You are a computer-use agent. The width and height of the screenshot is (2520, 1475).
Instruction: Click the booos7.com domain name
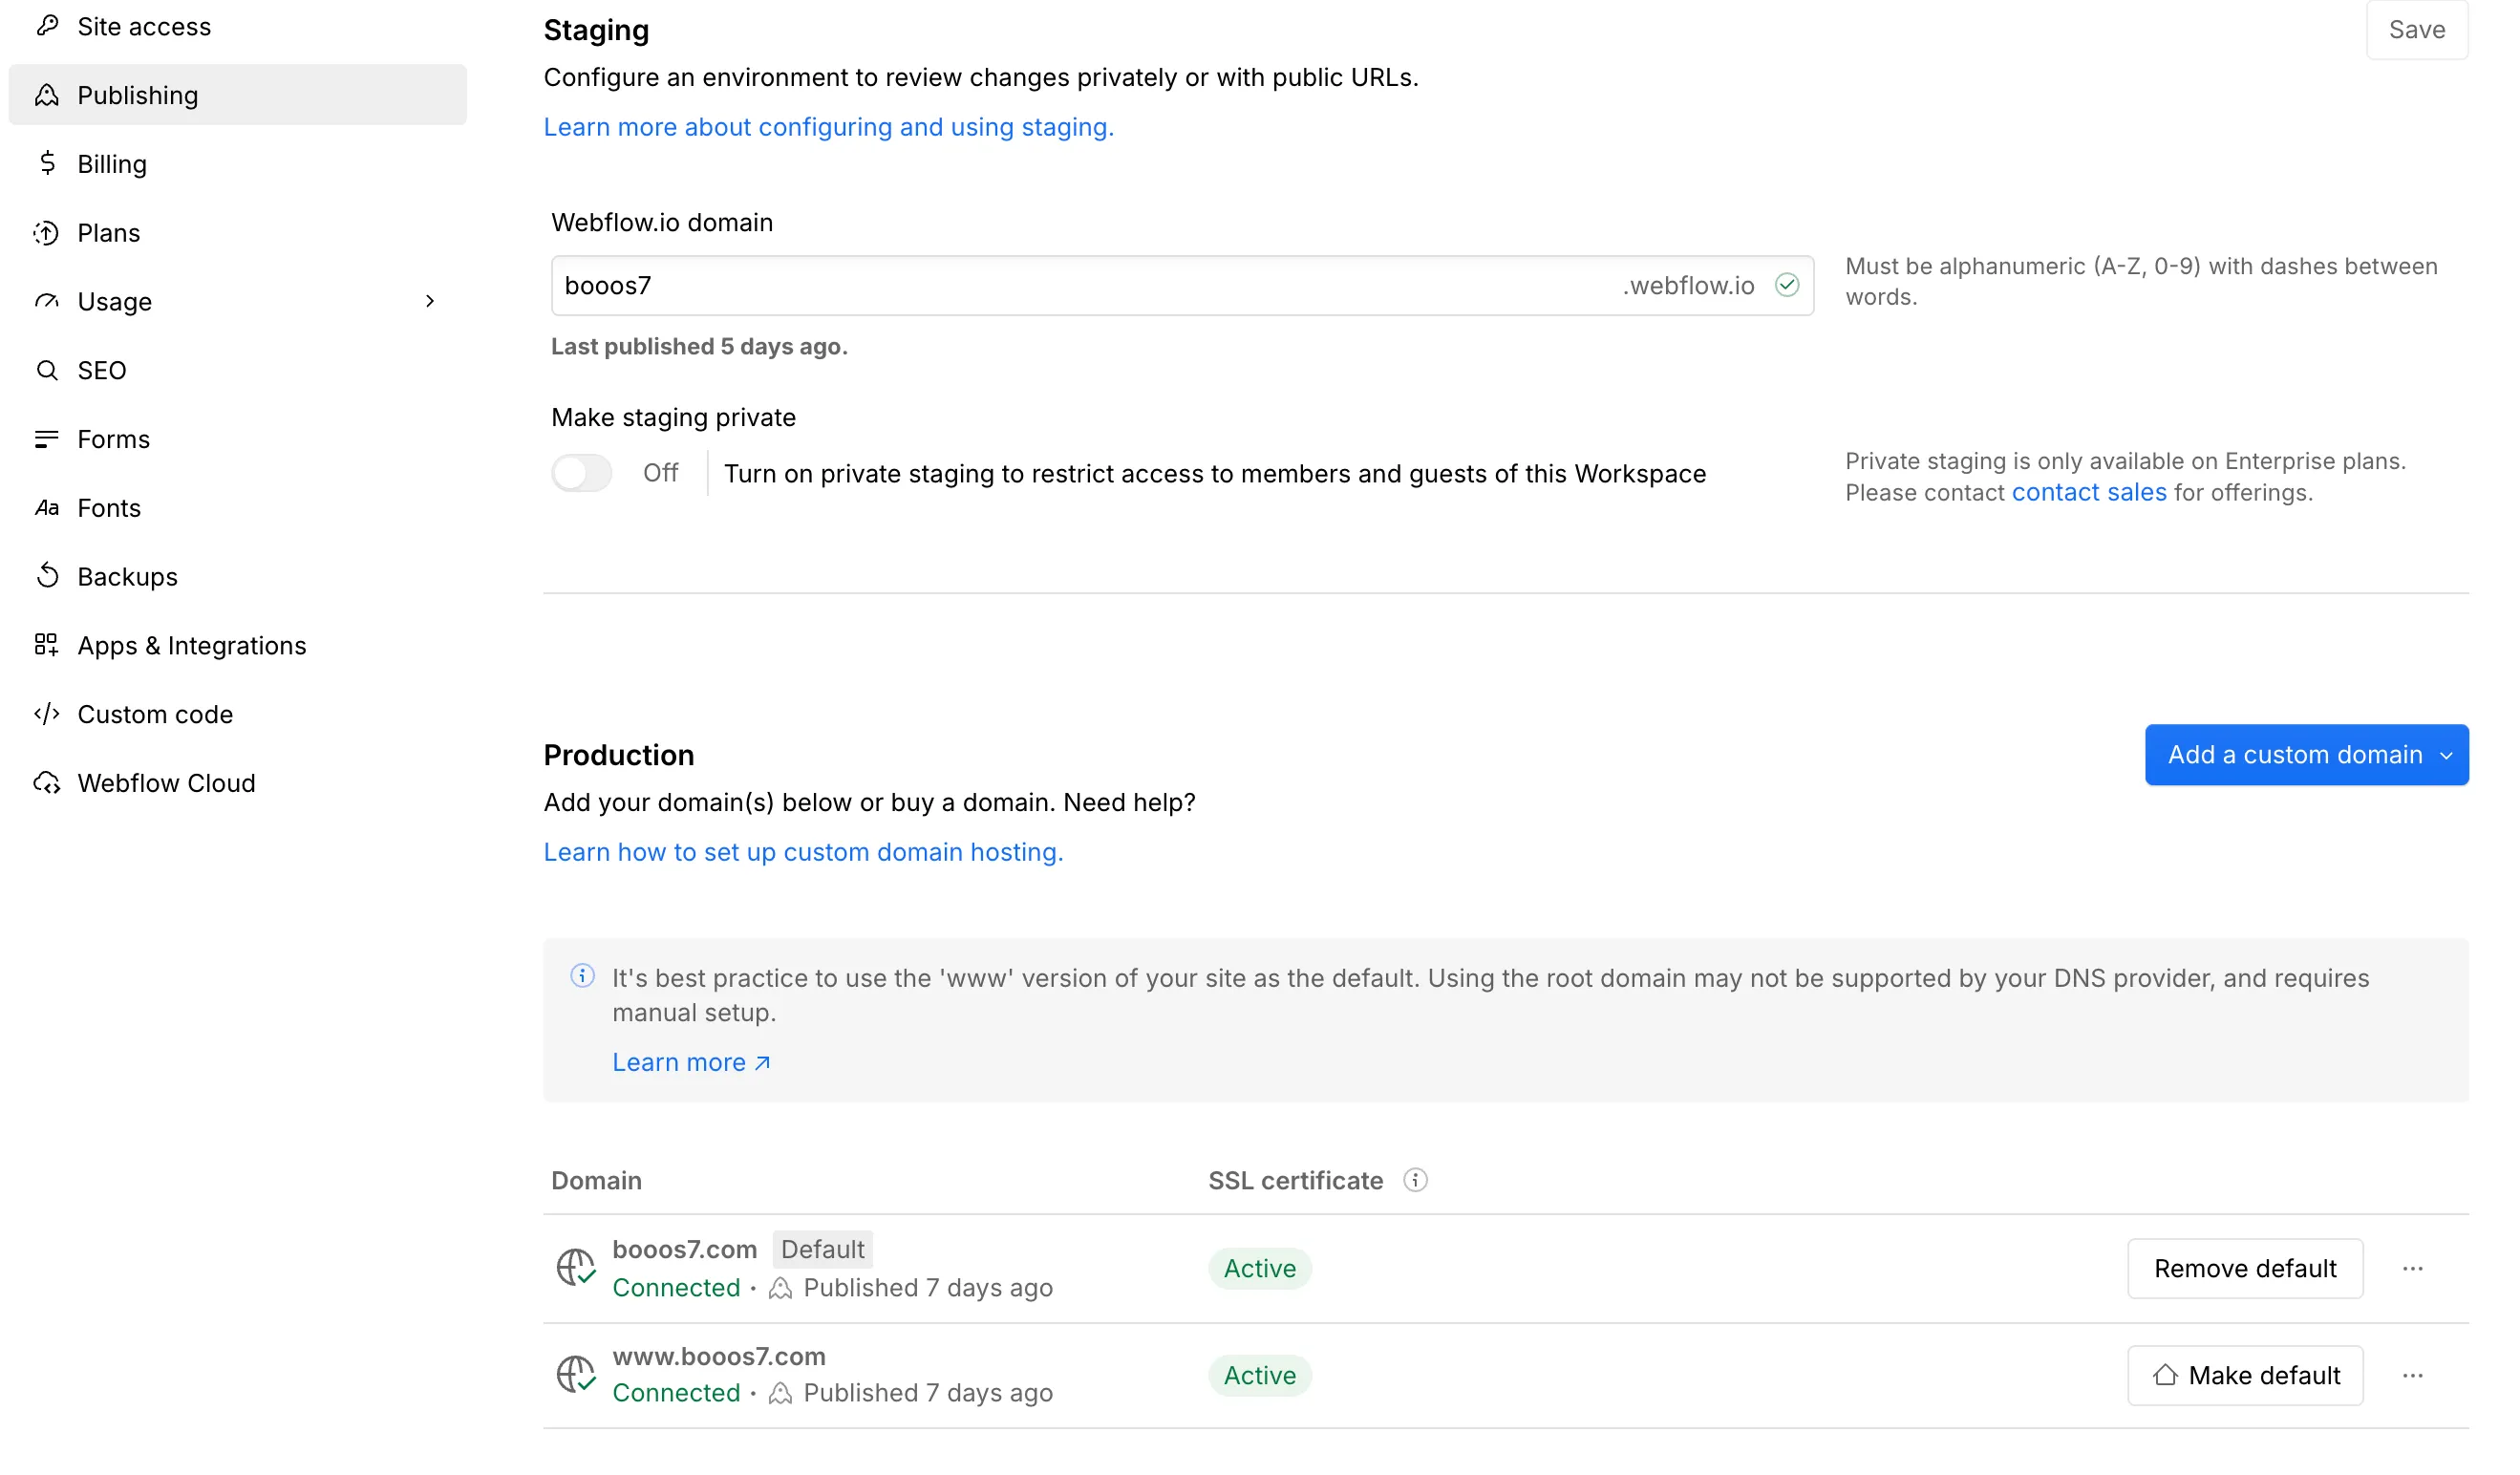[x=685, y=1250]
